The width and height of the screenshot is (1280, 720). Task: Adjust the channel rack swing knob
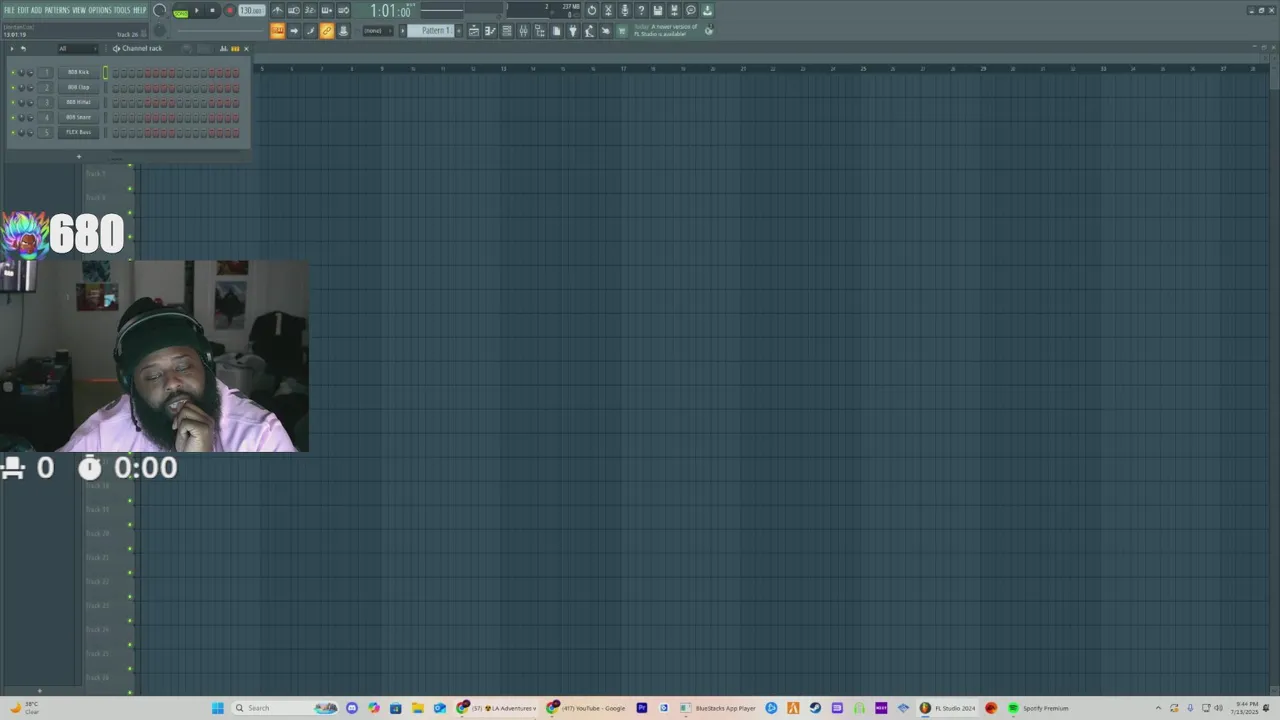187,49
